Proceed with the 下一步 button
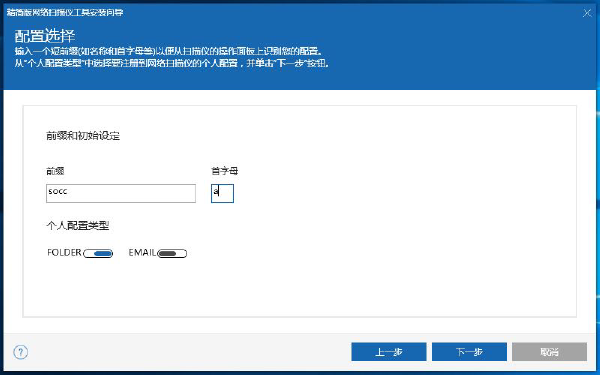The height and width of the screenshot is (375, 600). (x=470, y=352)
